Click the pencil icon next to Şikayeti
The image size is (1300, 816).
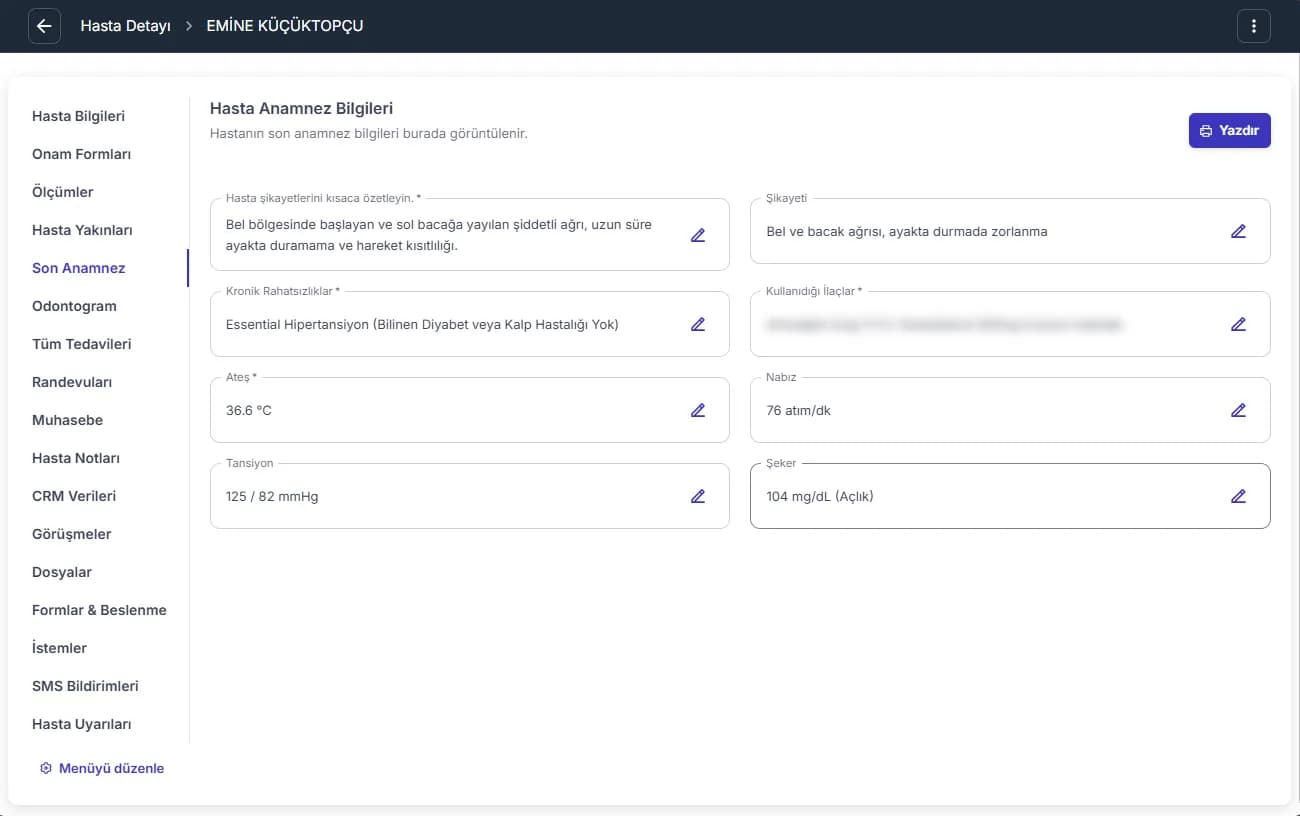click(x=1238, y=231)
